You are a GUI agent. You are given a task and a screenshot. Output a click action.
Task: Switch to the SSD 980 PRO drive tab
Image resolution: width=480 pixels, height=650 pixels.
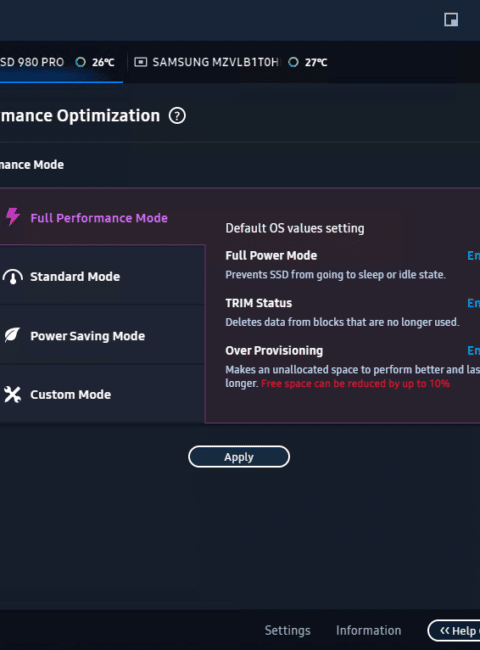pos(57,62)
